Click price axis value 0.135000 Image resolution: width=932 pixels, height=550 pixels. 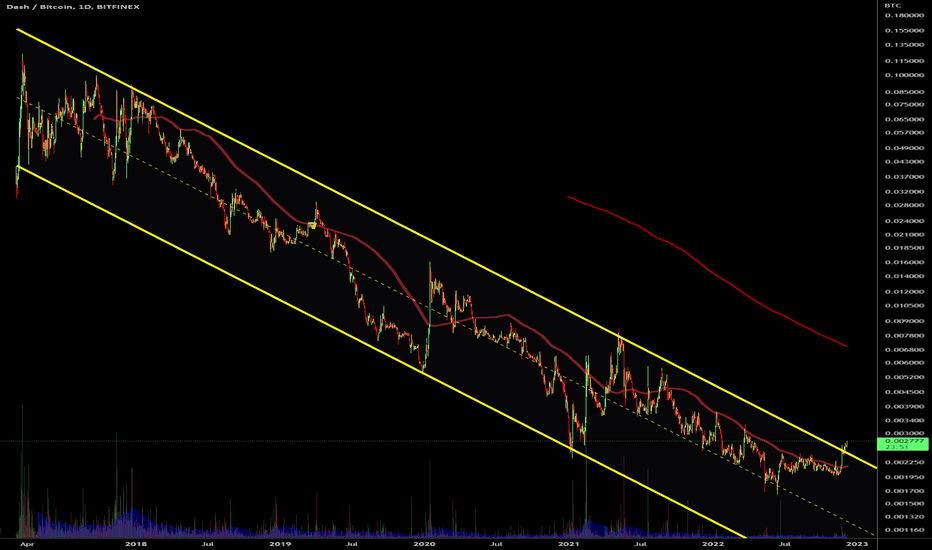pos(904,45)
